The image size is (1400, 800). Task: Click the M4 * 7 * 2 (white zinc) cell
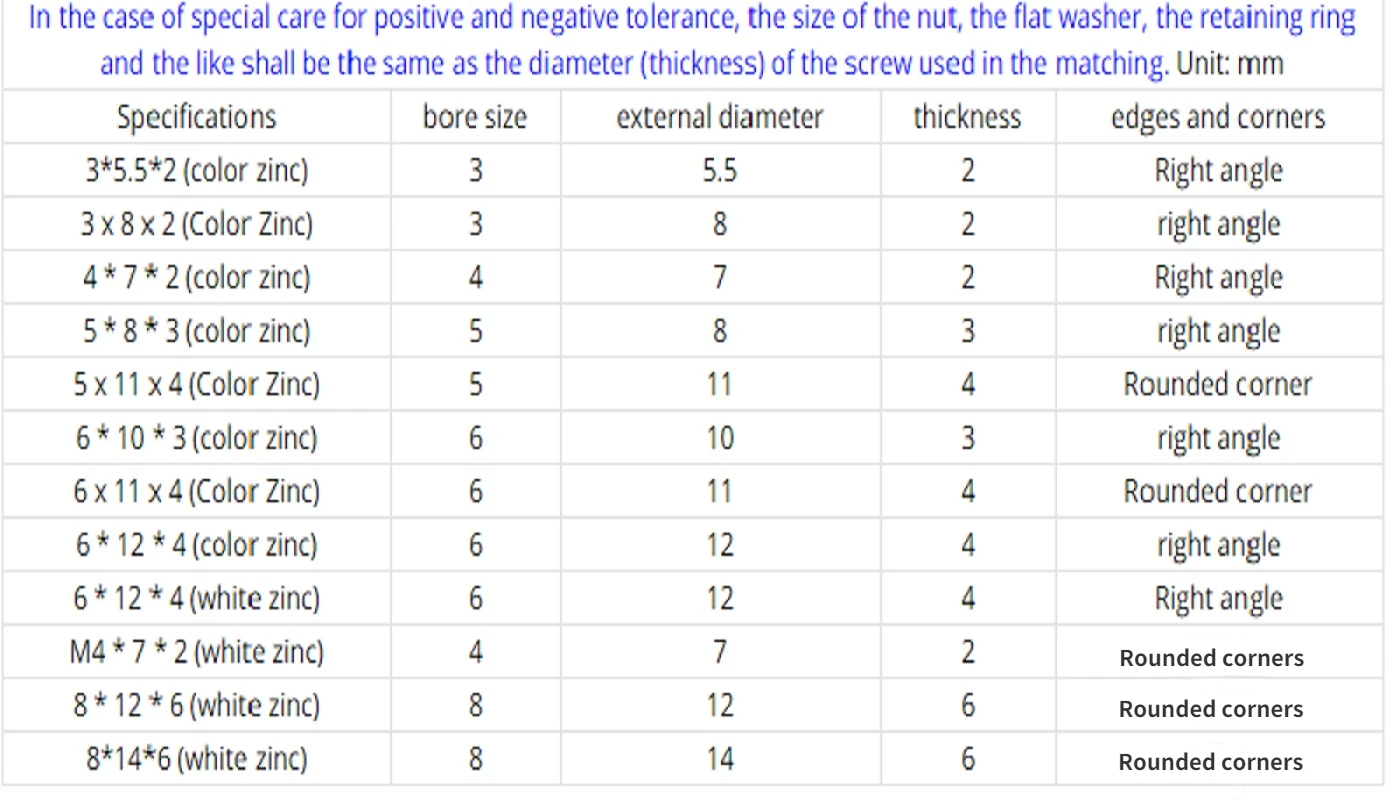coord(196,652)
